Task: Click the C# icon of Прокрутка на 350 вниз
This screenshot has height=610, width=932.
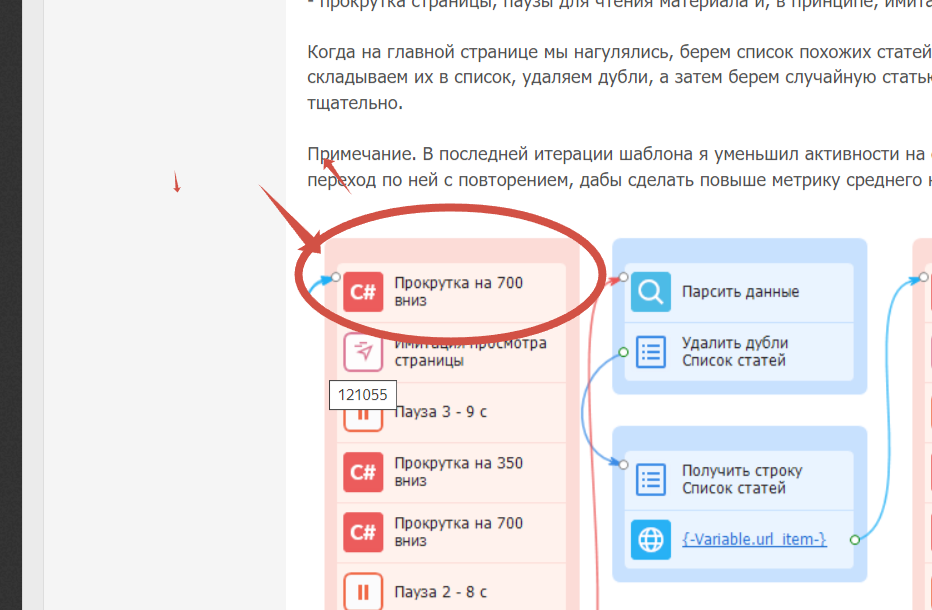Action: pyautogui.click(x=363, y=471)
